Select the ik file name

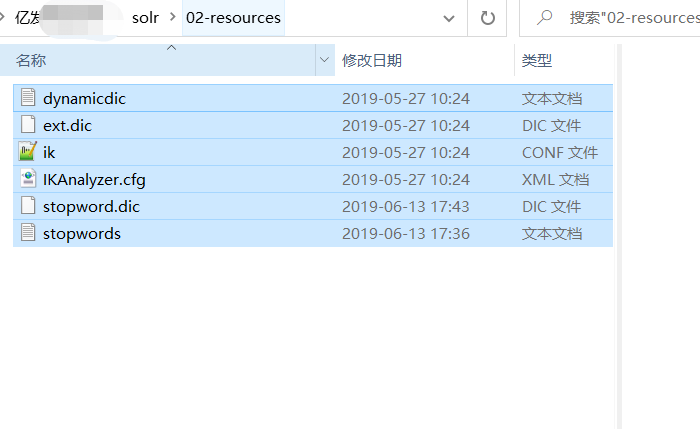click(x=49, y=153)
